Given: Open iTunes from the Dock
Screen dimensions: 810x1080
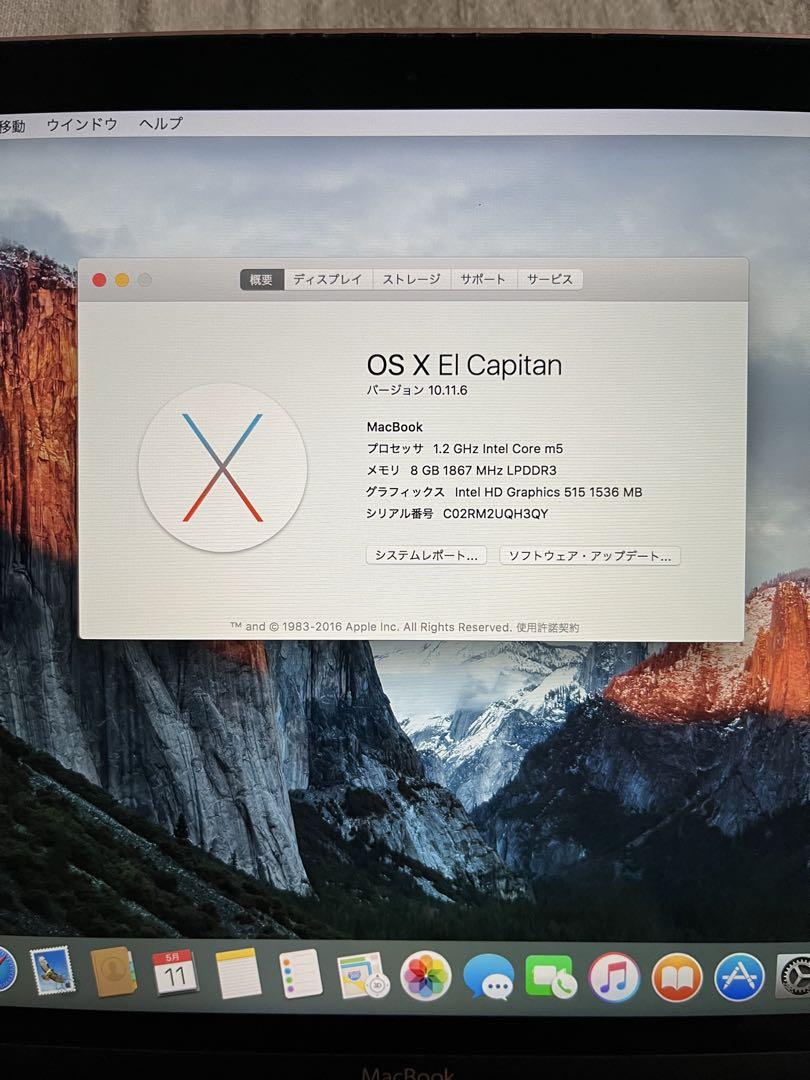Looking at the screenshot, I should [x=614, y=977].
